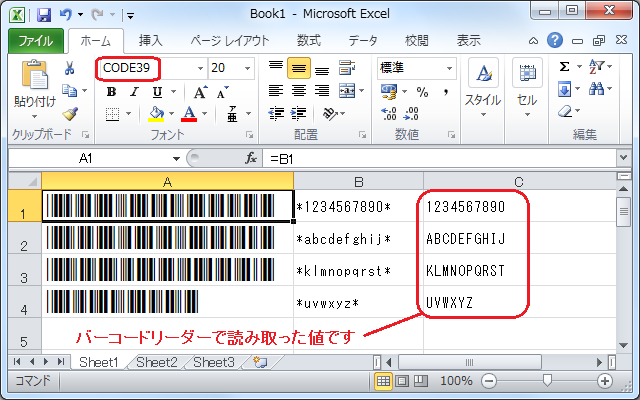Click the Comma Style icon
The height and width of the screenshot is (400, 640).
click(446, 92)
